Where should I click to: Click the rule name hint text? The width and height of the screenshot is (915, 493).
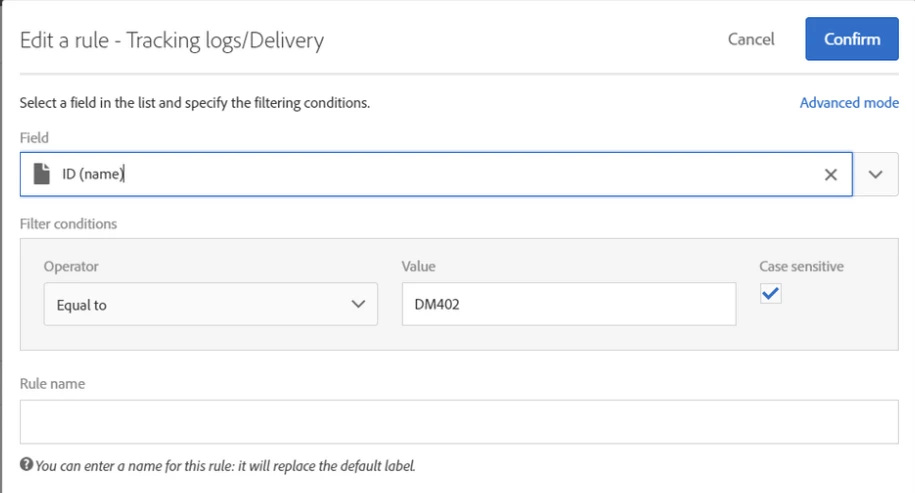224,465
